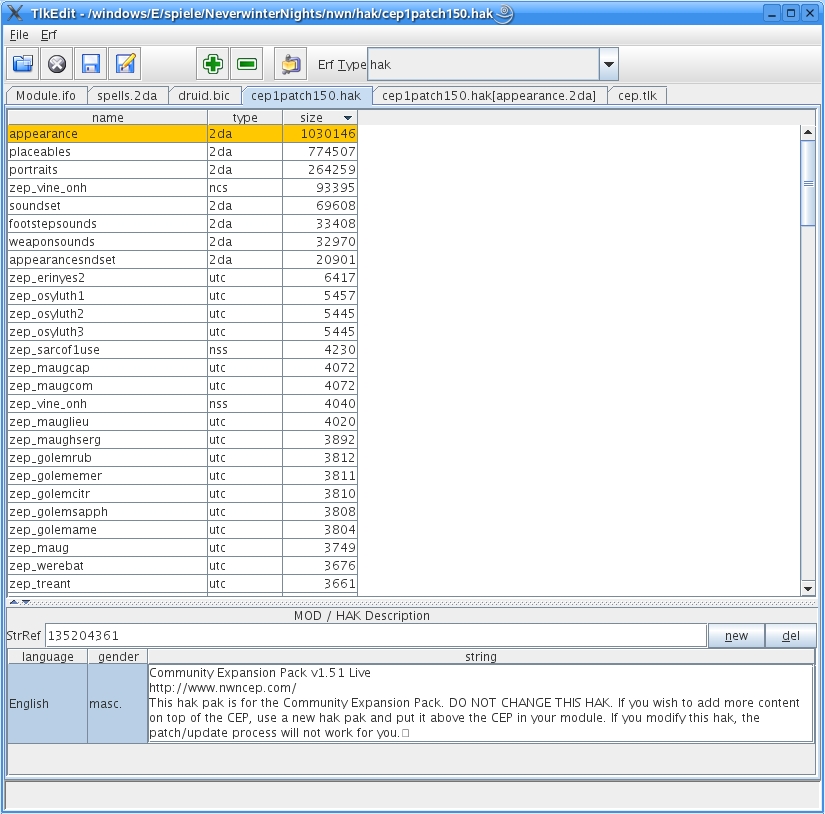
Task: Click the StrRef input field
Action: 375,636
